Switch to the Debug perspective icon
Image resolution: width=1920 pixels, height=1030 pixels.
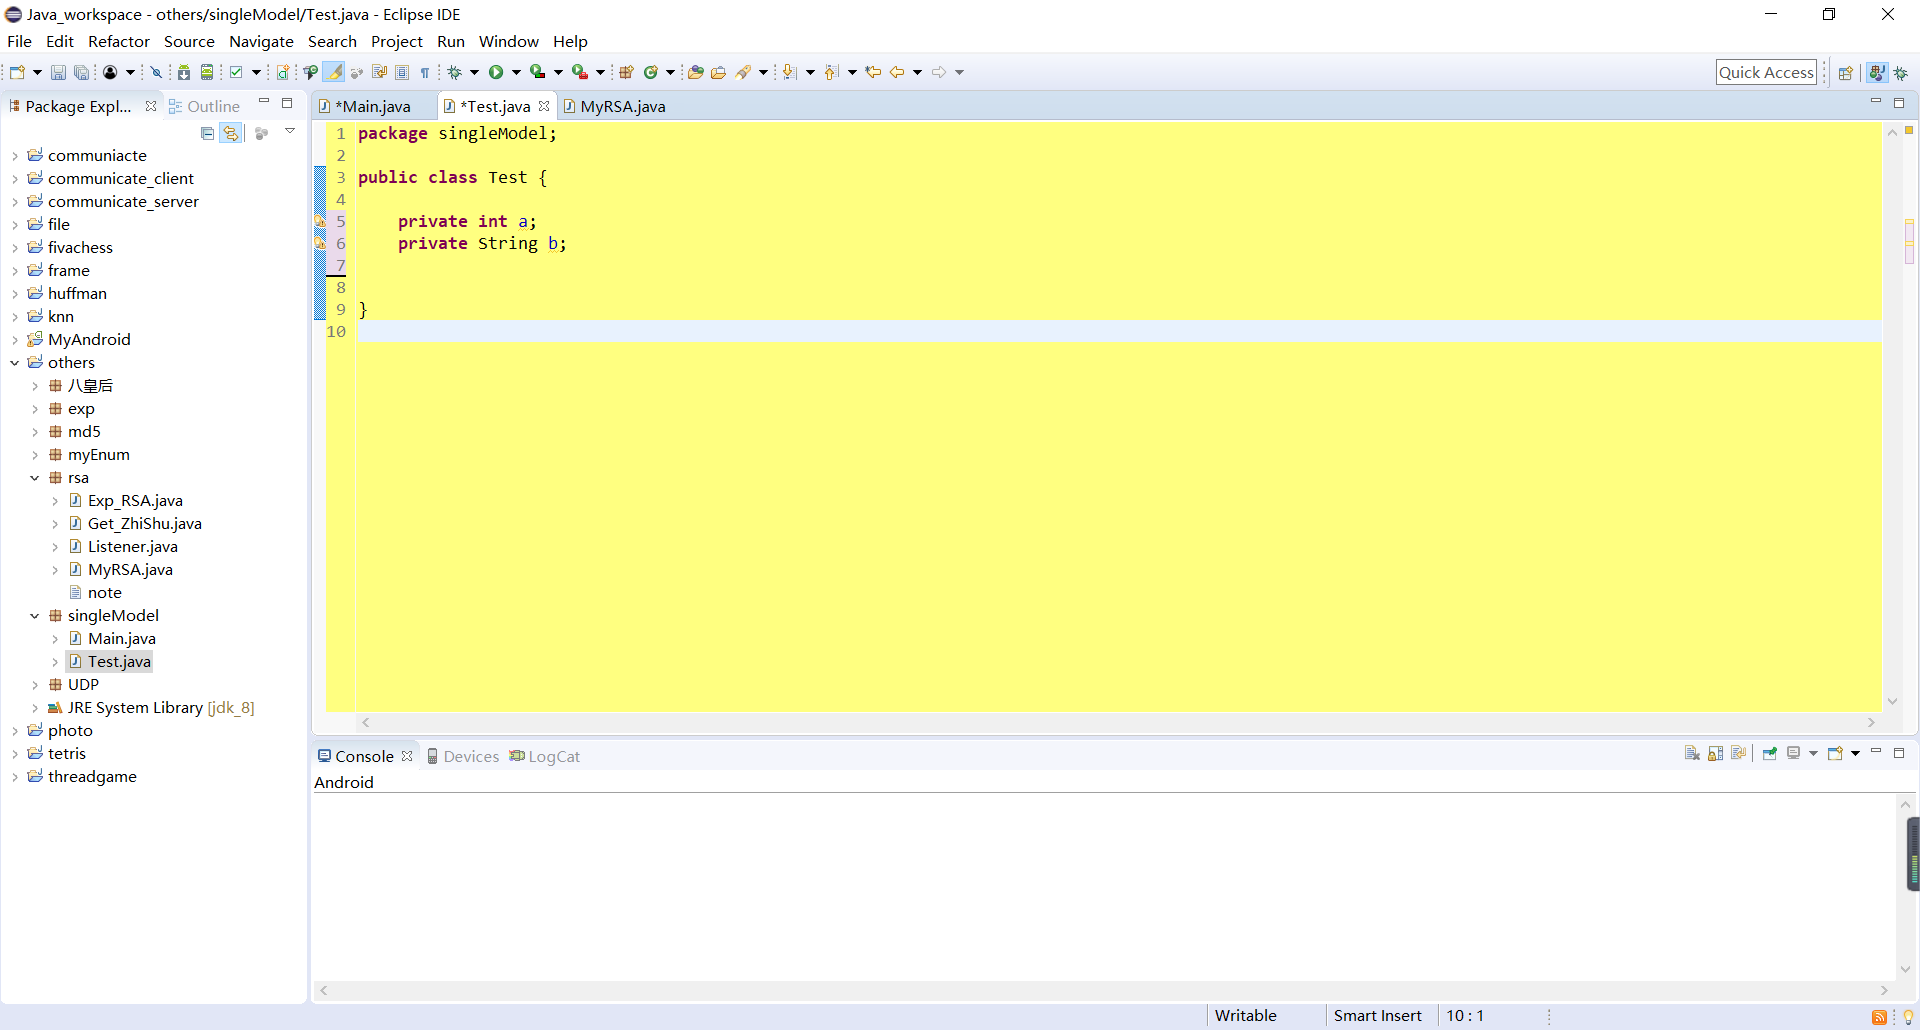click(1901, 73)
